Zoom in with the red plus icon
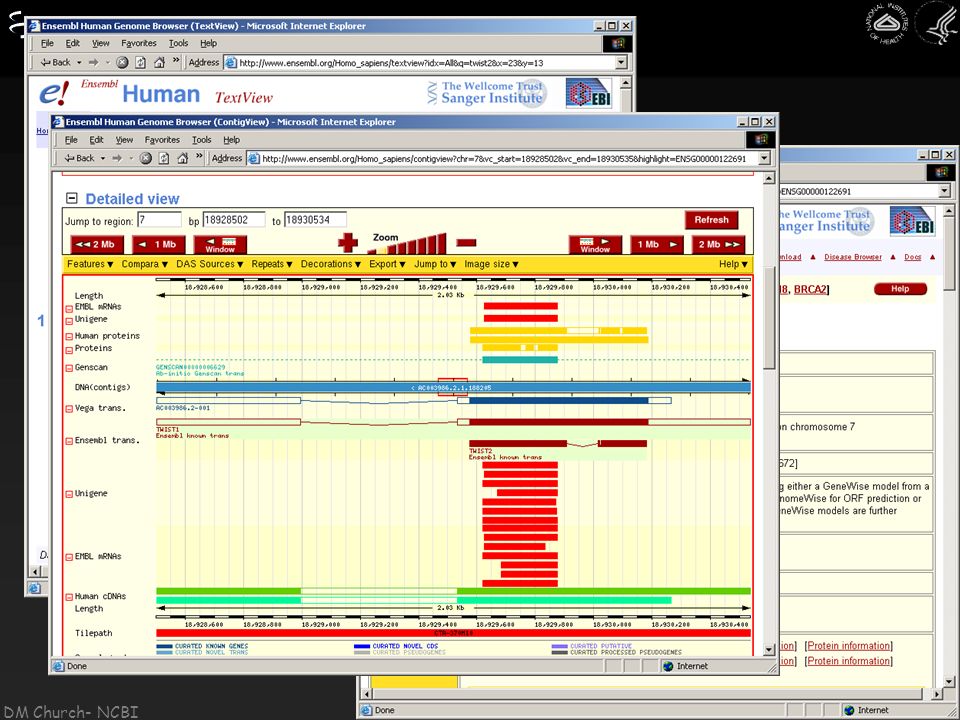 tap(348, 243)
